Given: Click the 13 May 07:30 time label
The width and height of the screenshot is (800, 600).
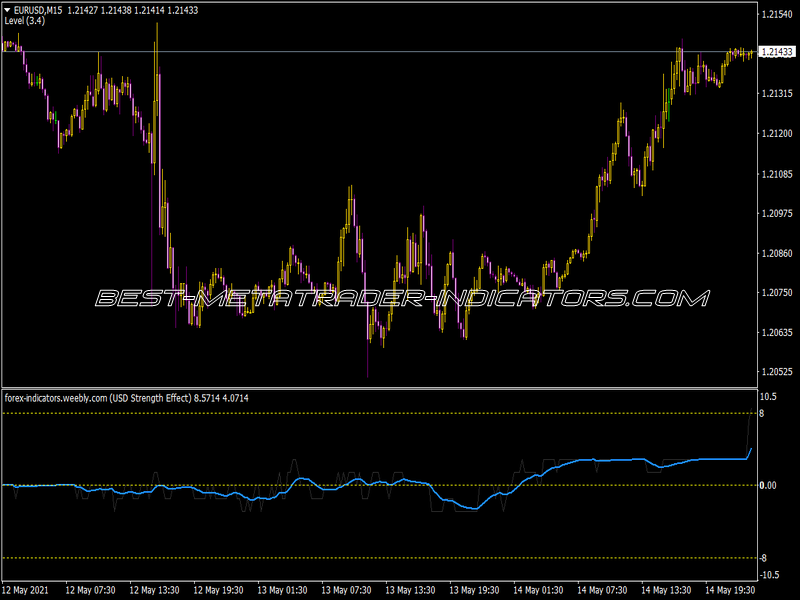Looking at the screenshot, I should (x=346, y=590).
